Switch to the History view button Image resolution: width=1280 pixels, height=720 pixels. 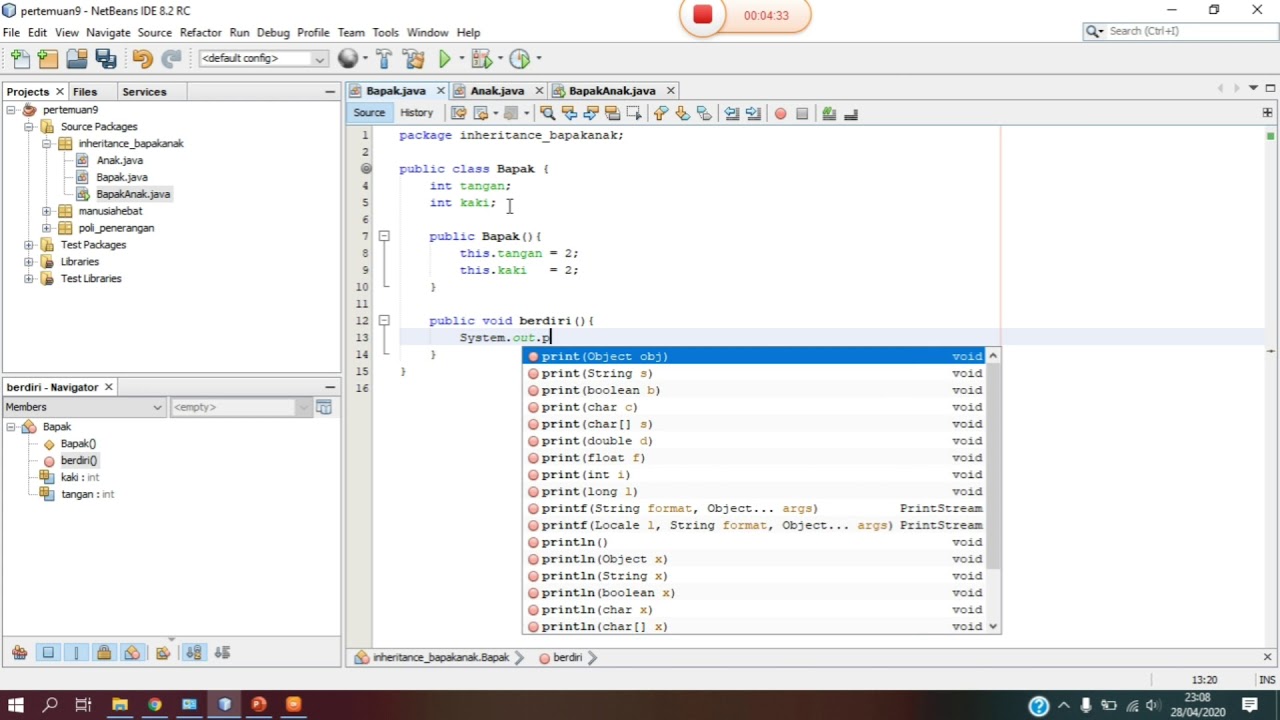tap(416, 113)
